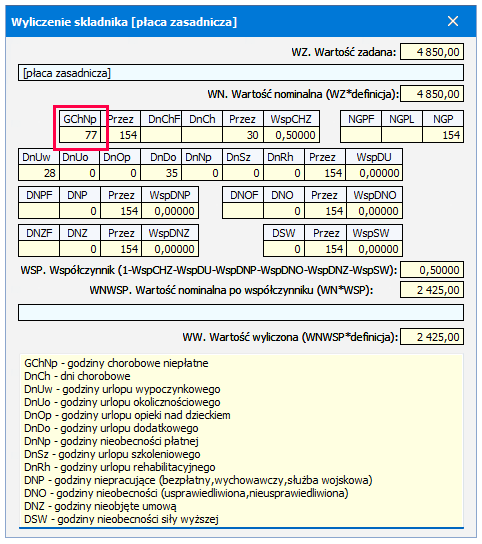This screenshot has height=544, width=482.
Task: Select the 0,00000 value under WspSW
Action: click(x=374, y=249)
